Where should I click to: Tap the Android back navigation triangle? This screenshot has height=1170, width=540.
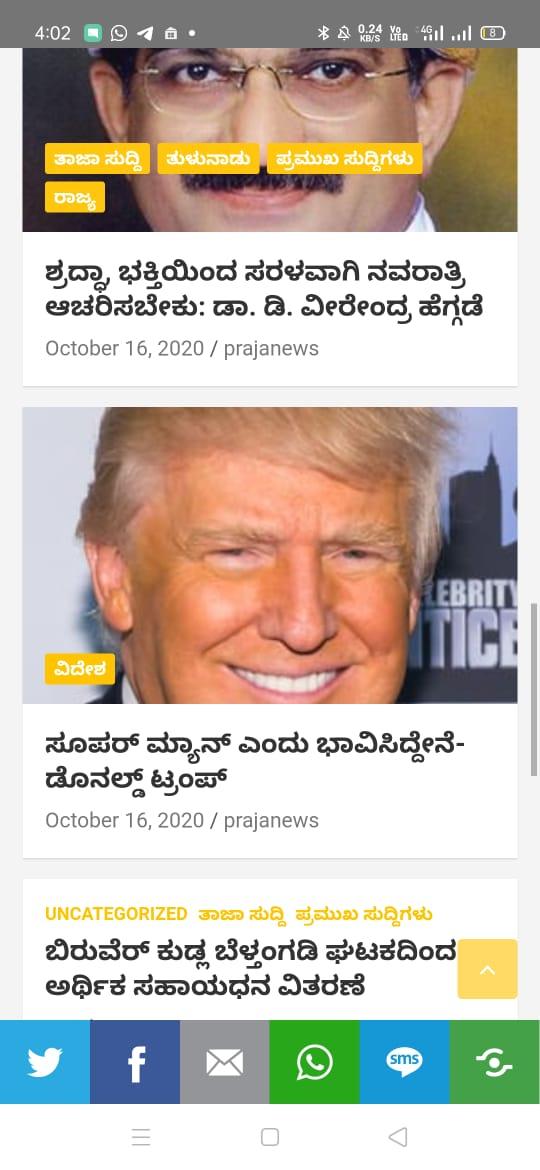click(398, 1136)
